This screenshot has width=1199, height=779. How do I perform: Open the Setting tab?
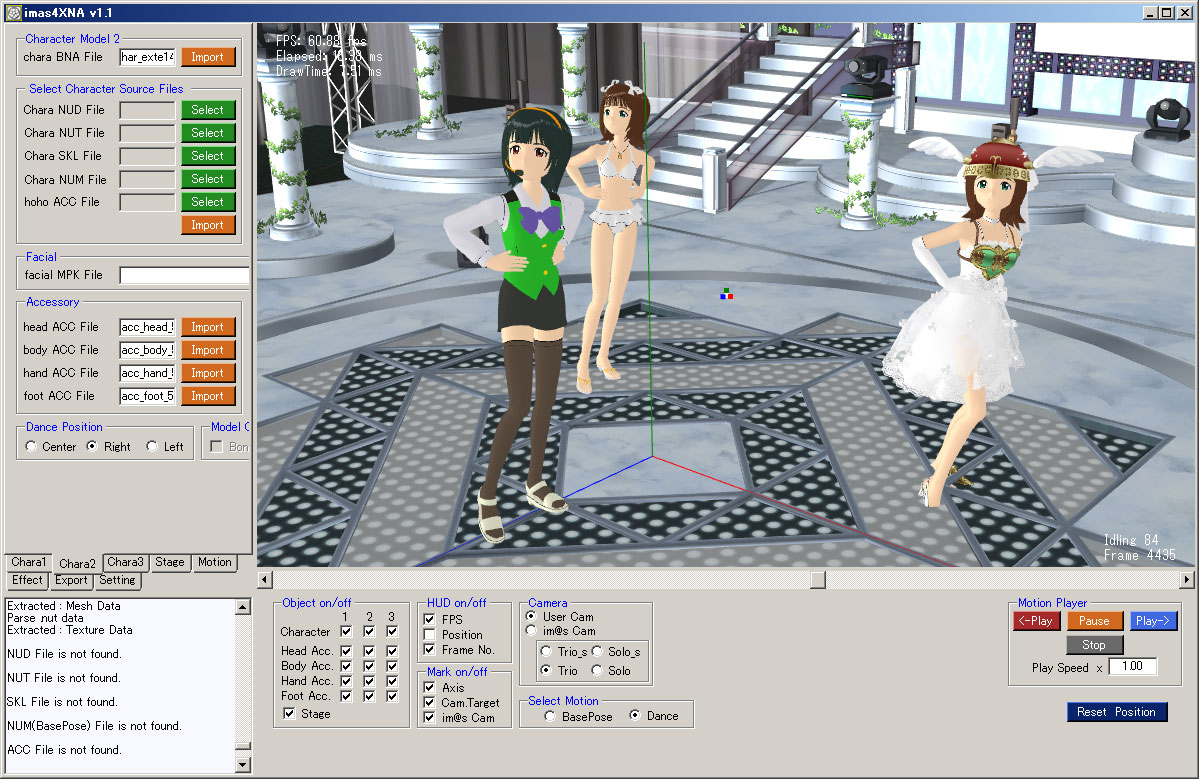(x=117, y=580)
